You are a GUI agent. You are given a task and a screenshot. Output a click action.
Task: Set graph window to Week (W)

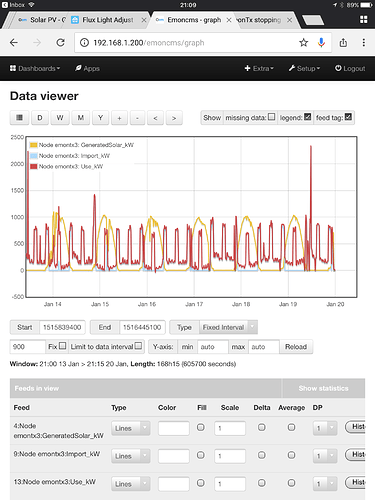60,118
